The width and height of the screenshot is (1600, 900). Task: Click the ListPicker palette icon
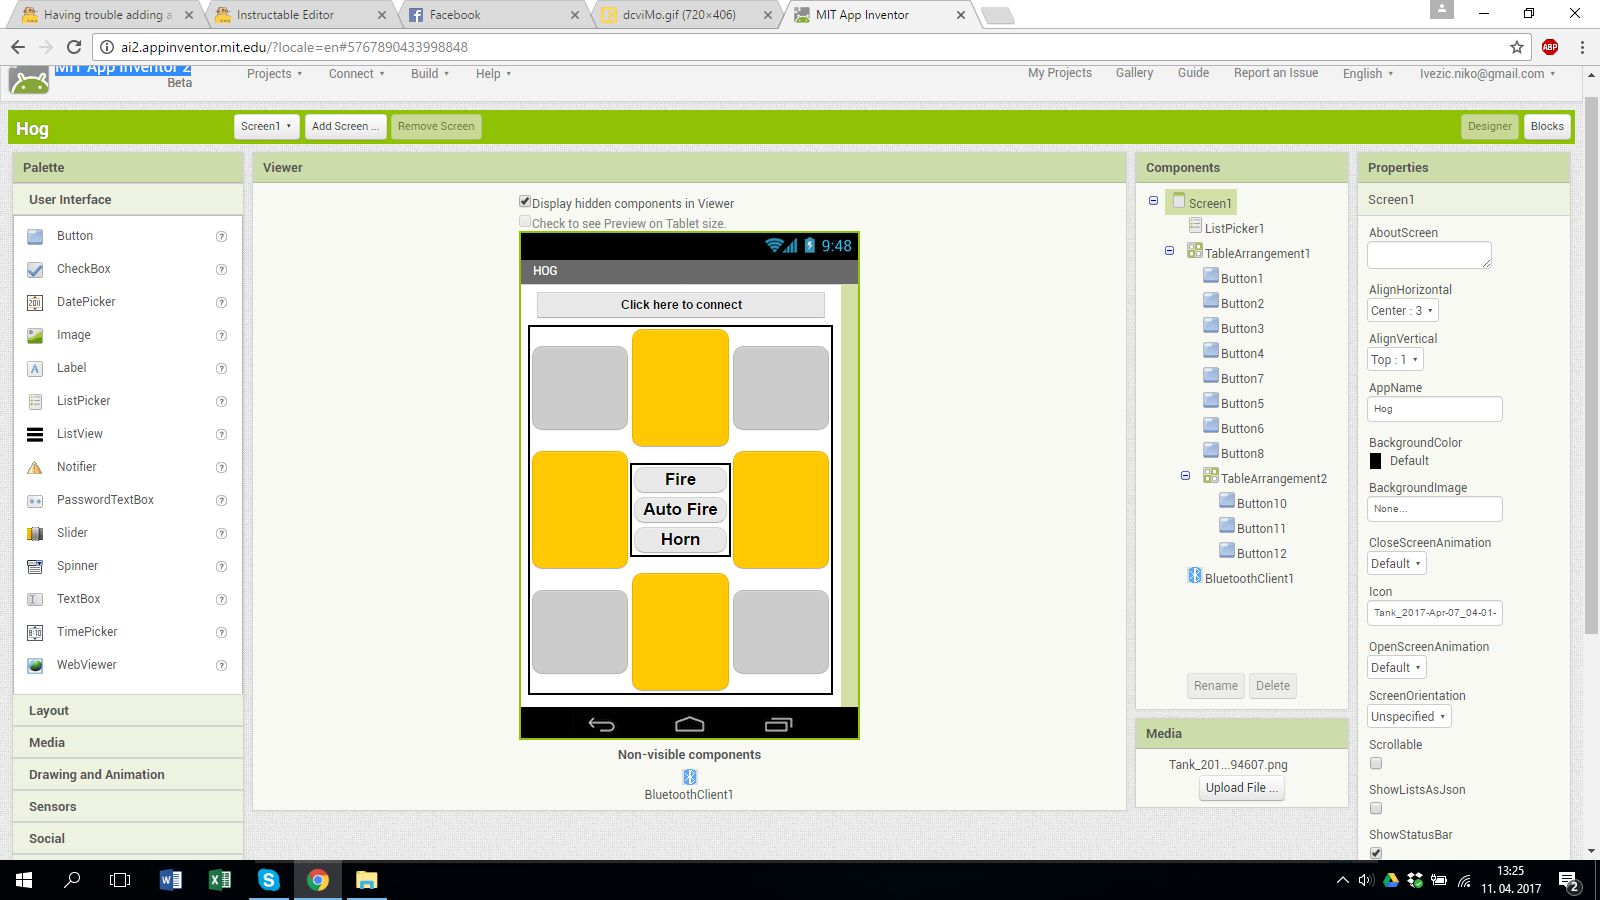35,402
